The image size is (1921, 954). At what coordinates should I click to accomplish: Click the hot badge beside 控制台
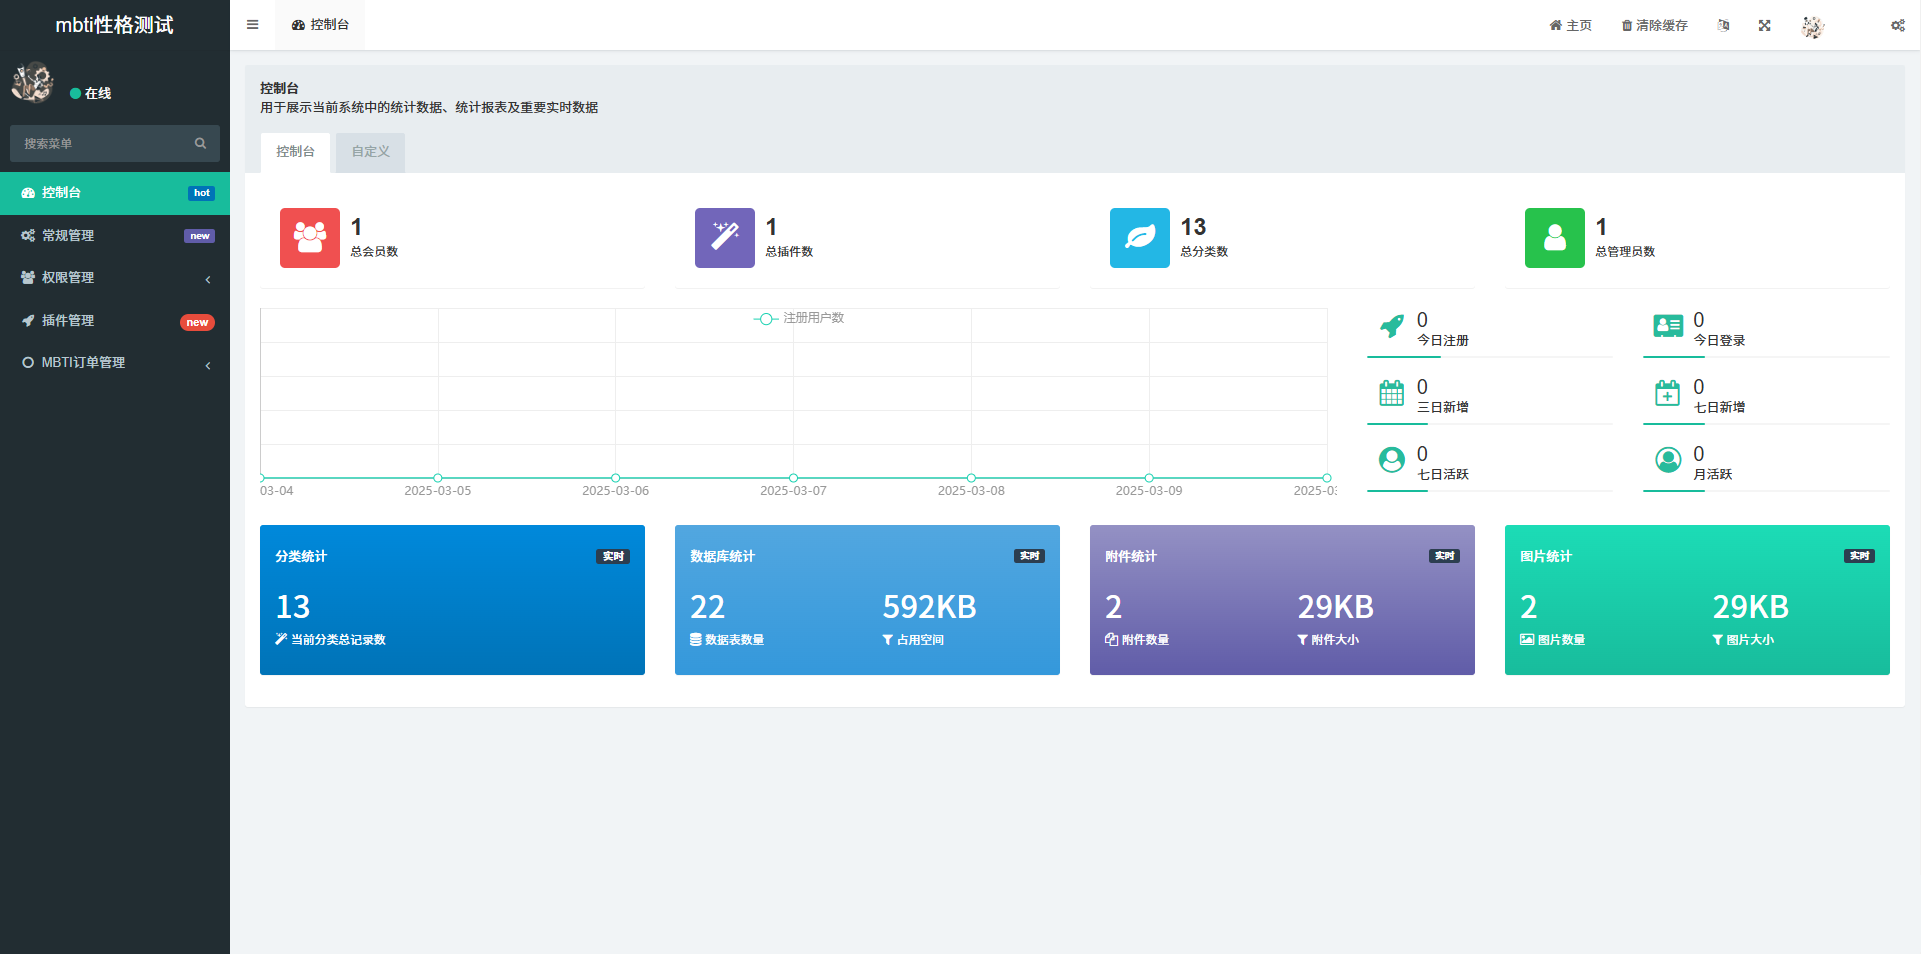201,193
